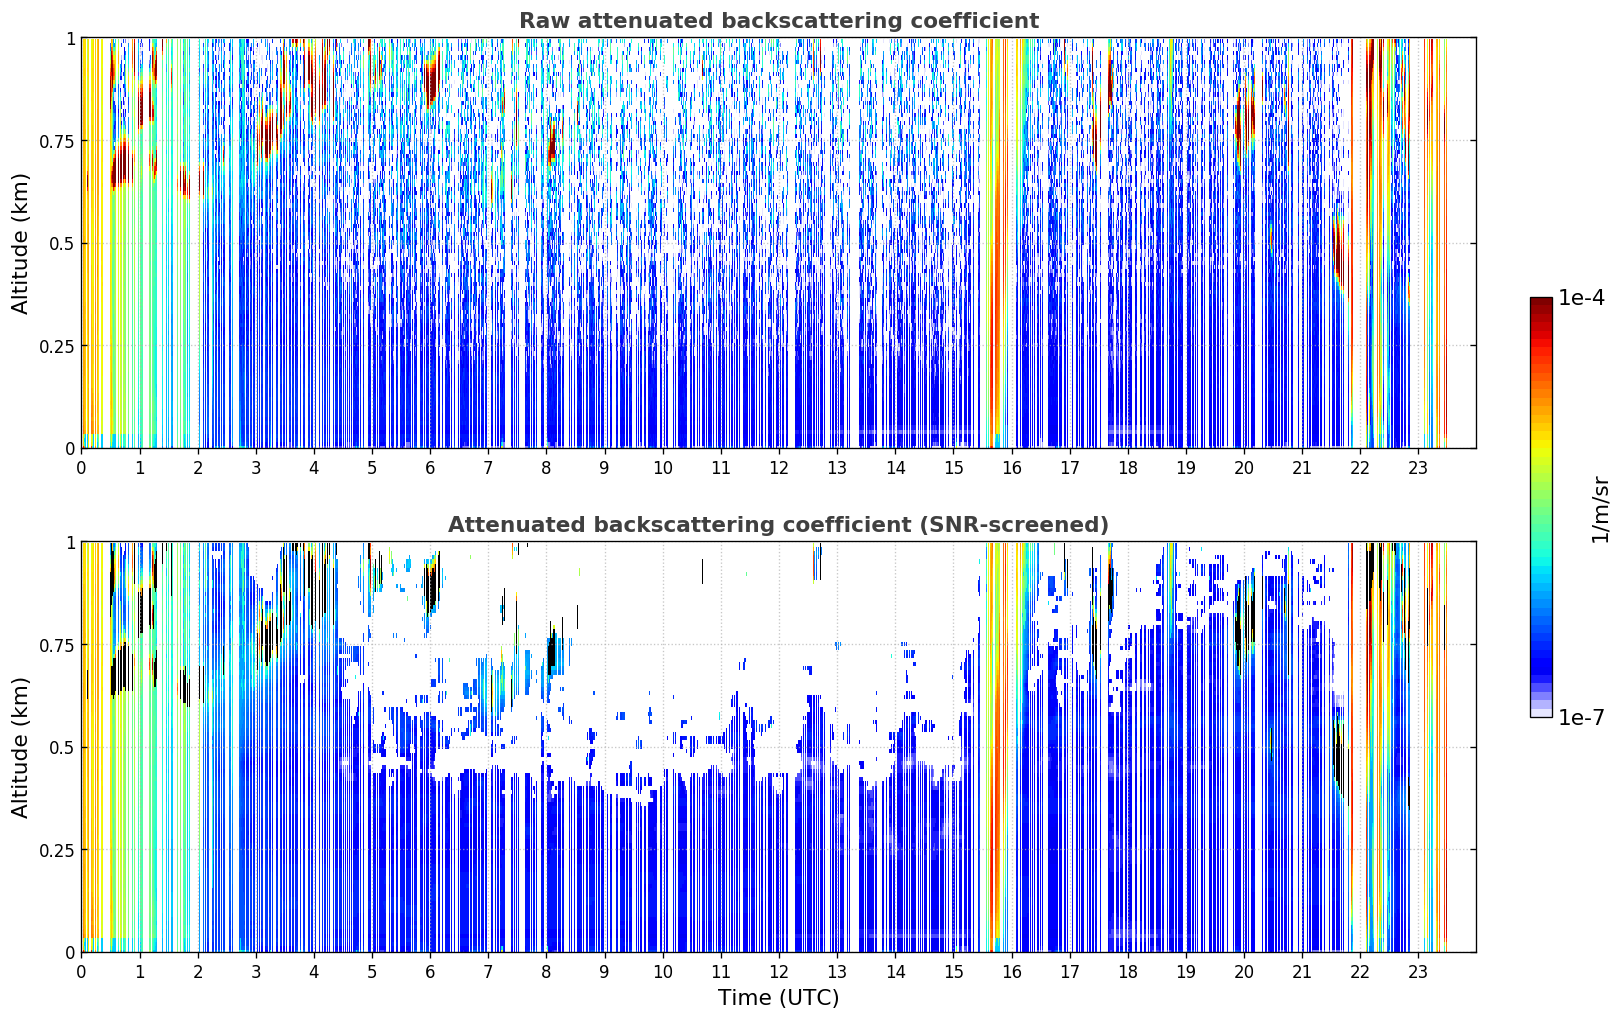Click the 1/m/sr colorbar unit label
The height and width of the screenshot is (1020, 1621).
coord(1600,508)
